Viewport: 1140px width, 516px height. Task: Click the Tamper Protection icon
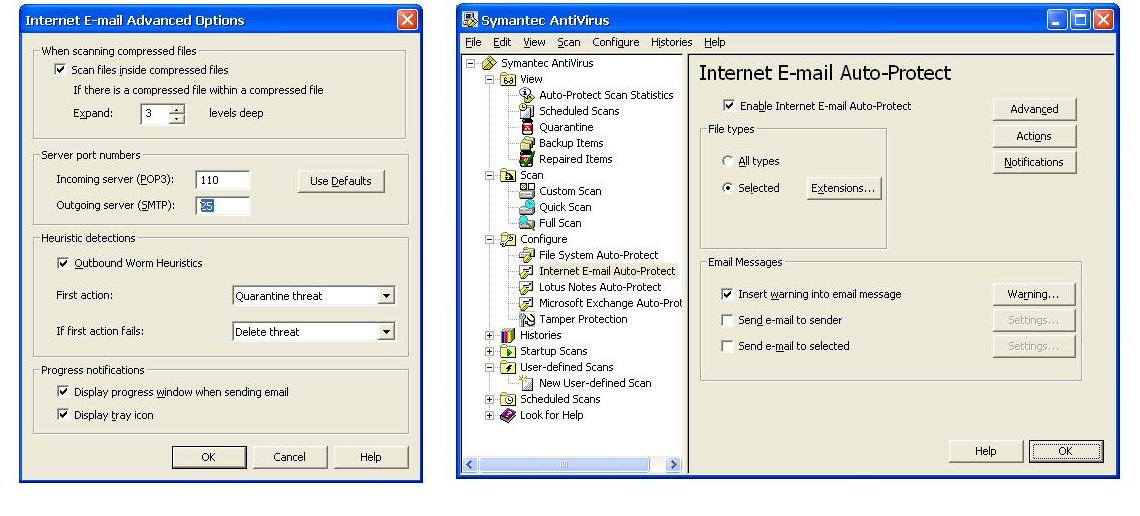point(527,319)
